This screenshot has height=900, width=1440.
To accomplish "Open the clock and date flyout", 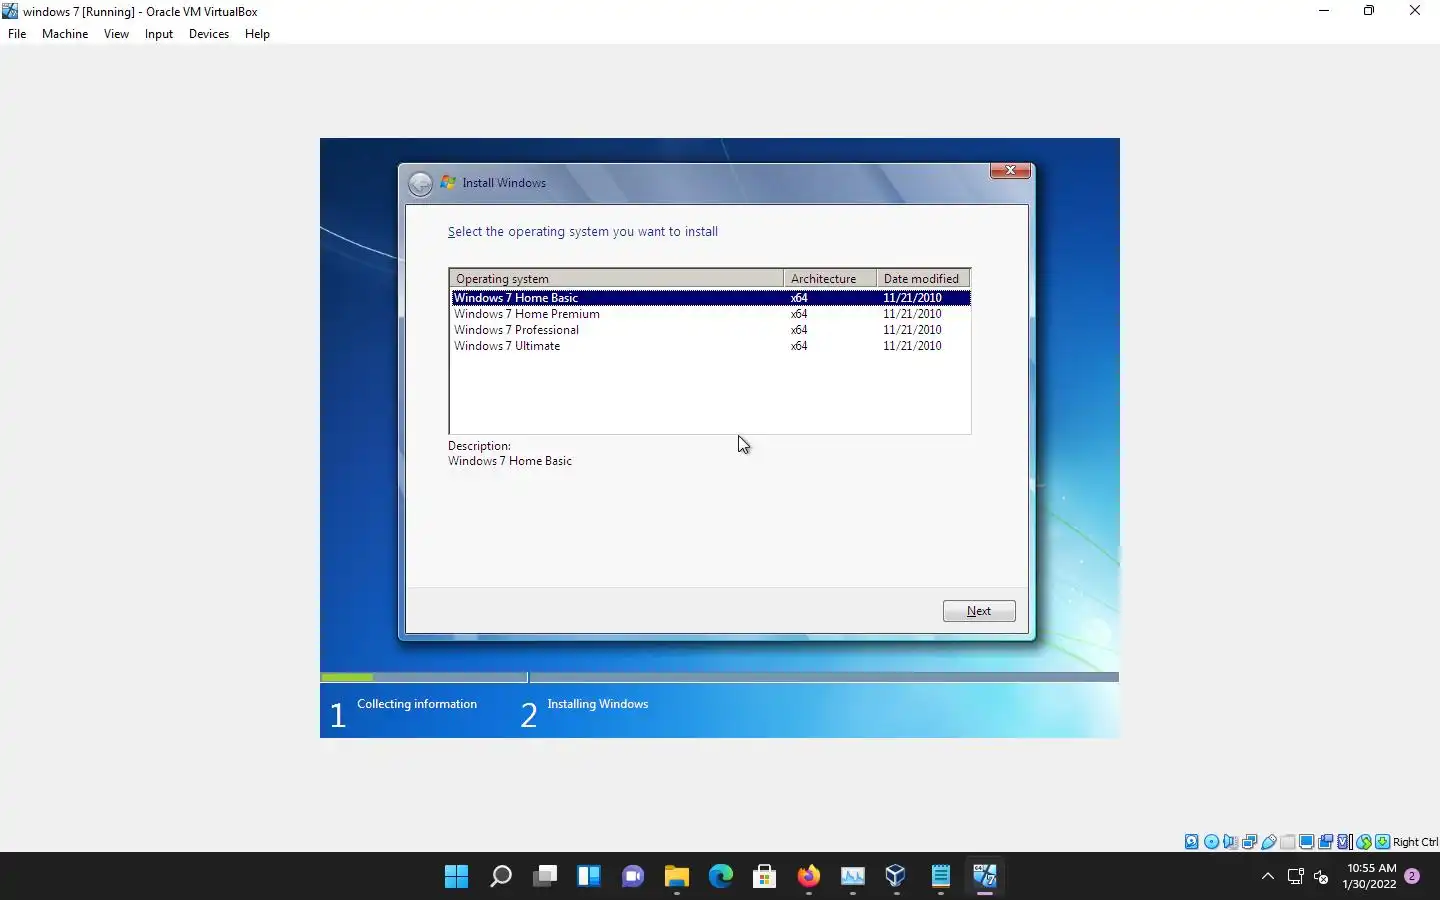I will point(1370,876).
